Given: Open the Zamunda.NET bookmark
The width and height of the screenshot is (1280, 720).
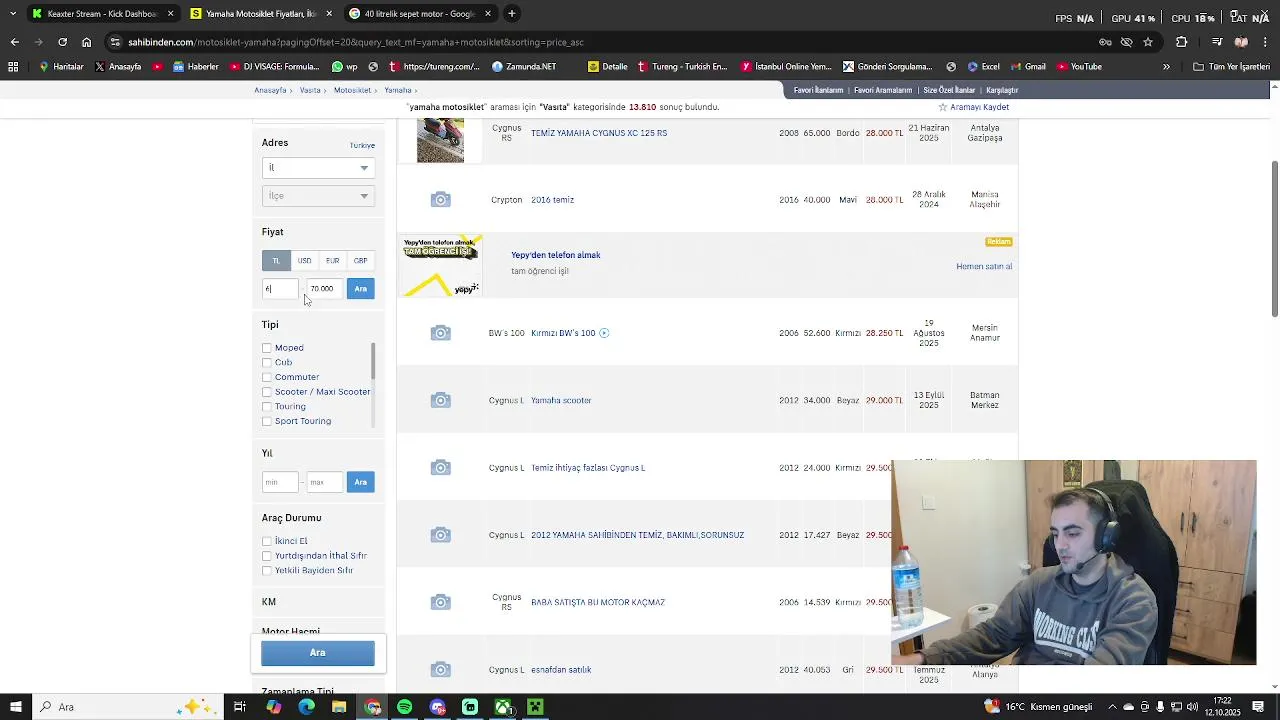Looking at the screenshot, I should [x=524, y=67].
